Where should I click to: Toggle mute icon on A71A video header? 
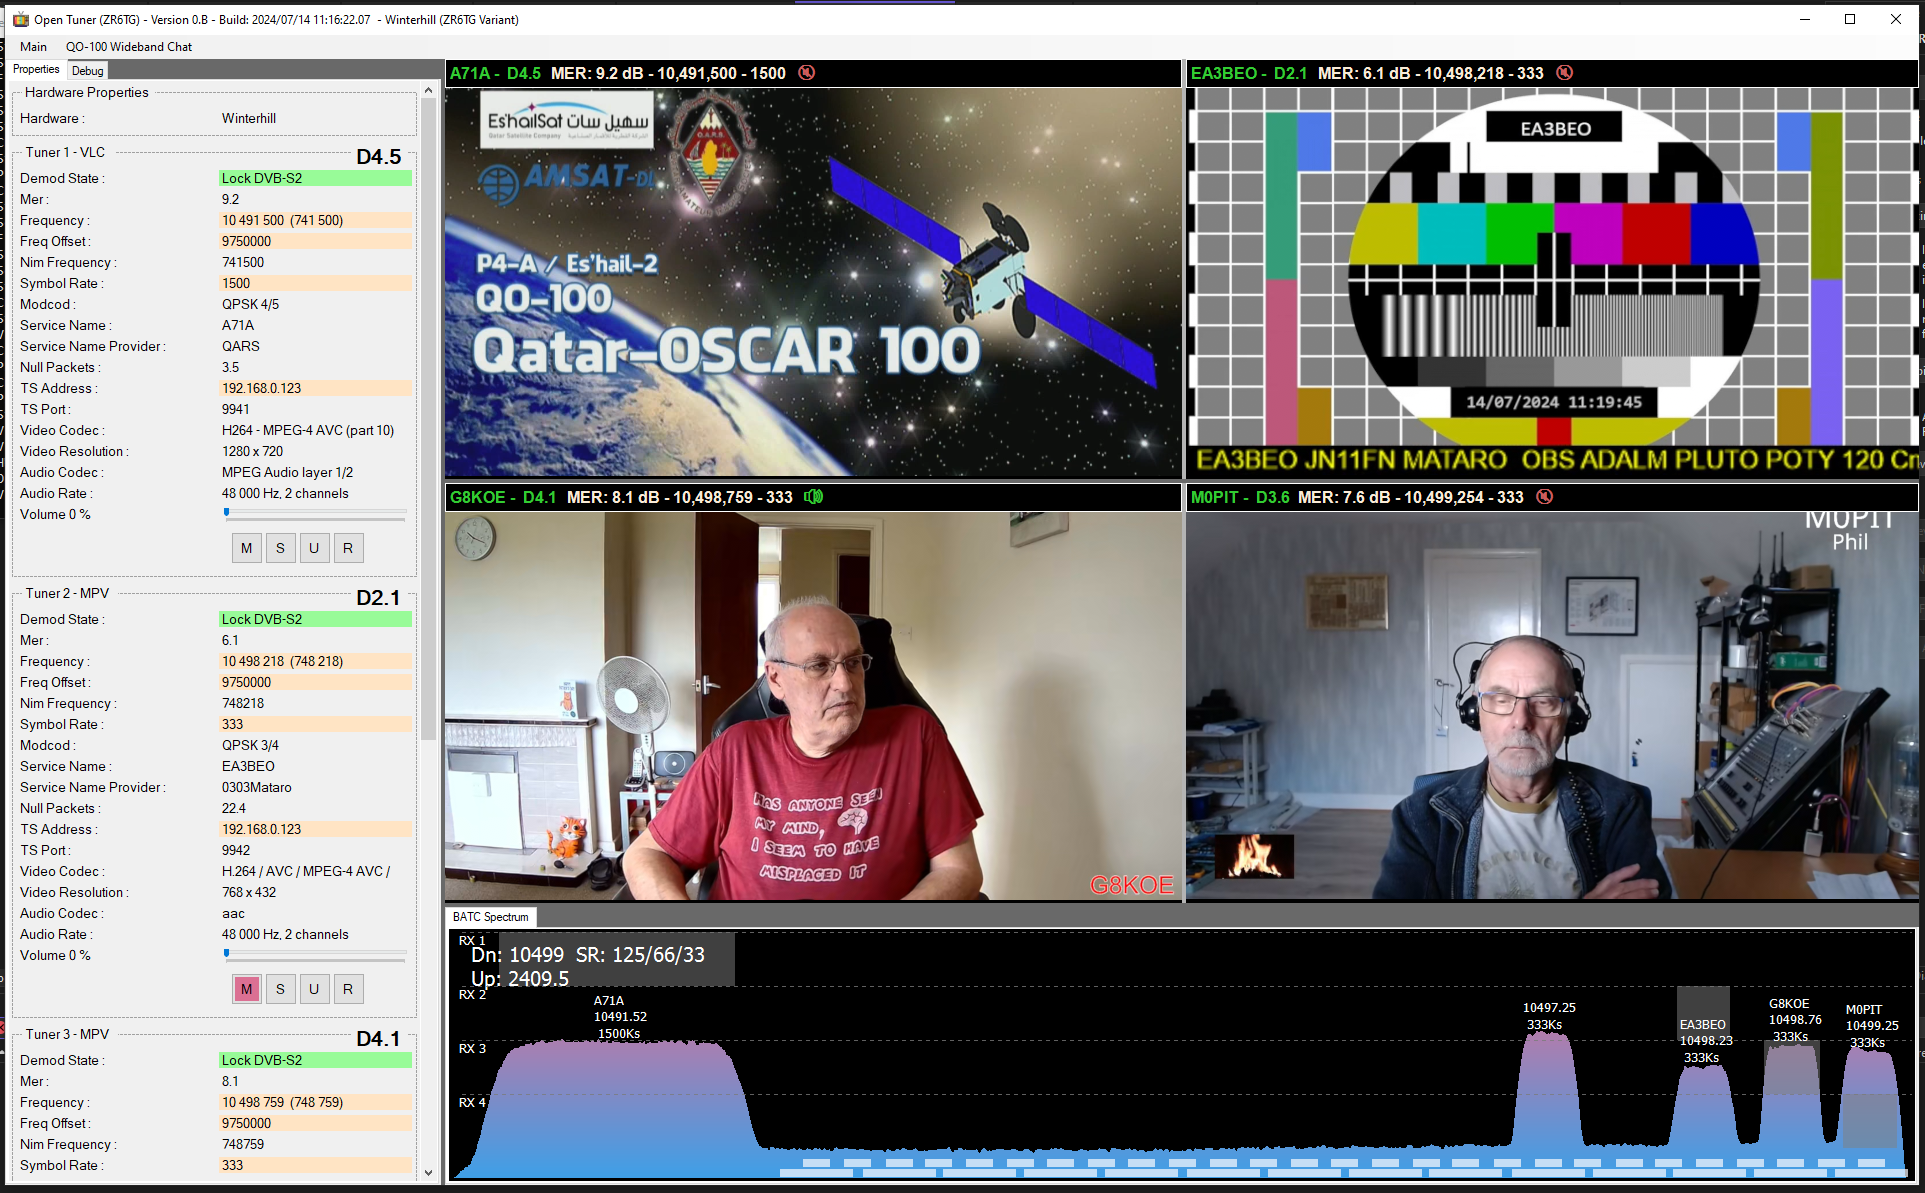(807, 73)
